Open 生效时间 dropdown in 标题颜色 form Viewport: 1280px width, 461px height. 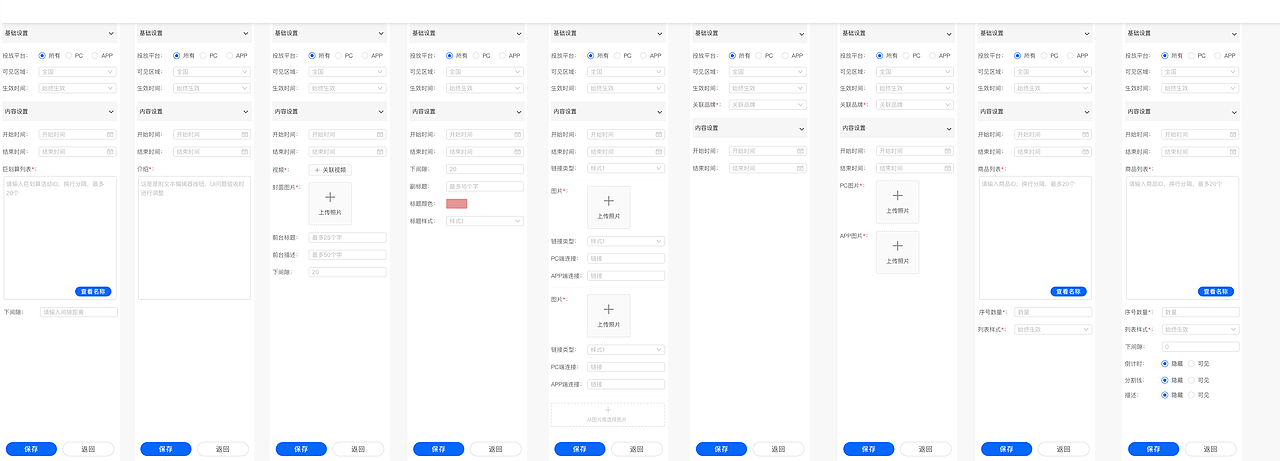click(x=485, y=88)
